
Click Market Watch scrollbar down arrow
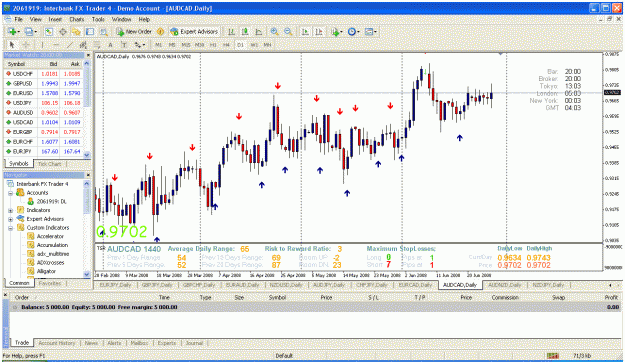tap(87, 155)
